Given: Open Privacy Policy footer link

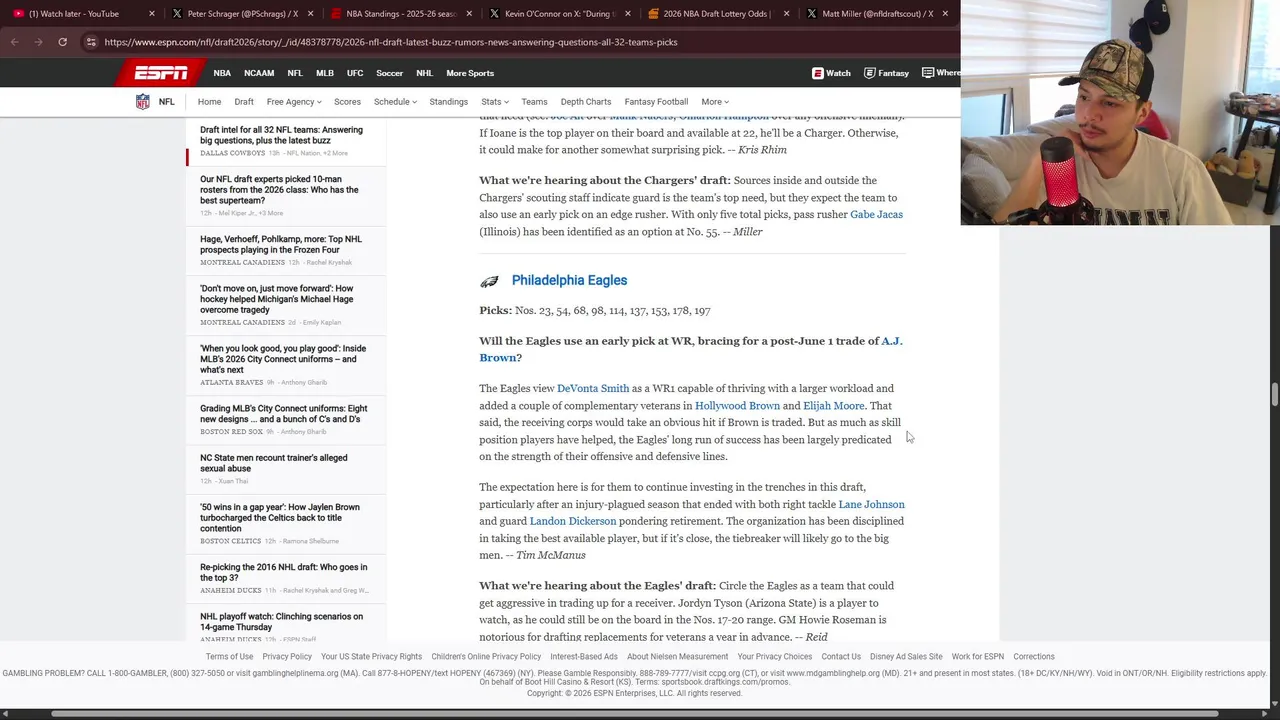Looking at the screenshot, I should [287, 657].
